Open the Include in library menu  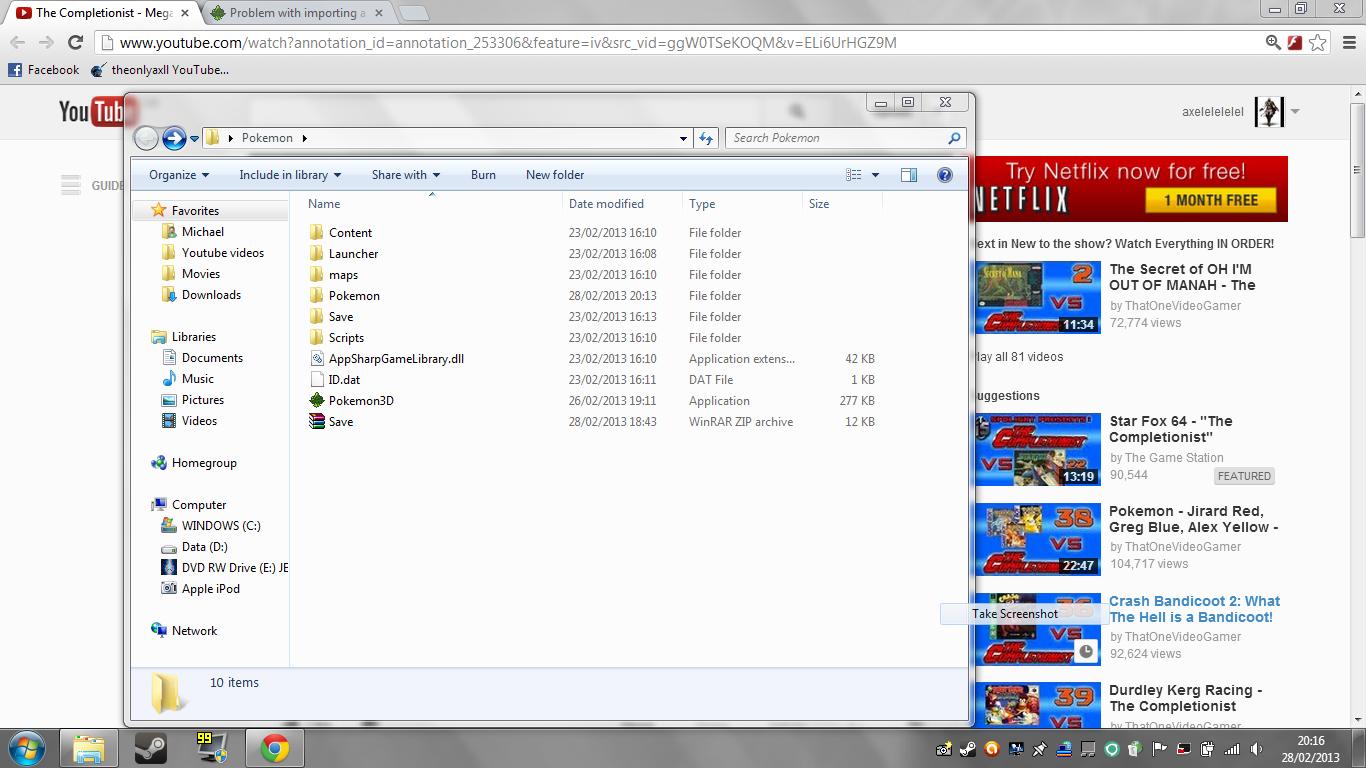(x=290, y=175)
